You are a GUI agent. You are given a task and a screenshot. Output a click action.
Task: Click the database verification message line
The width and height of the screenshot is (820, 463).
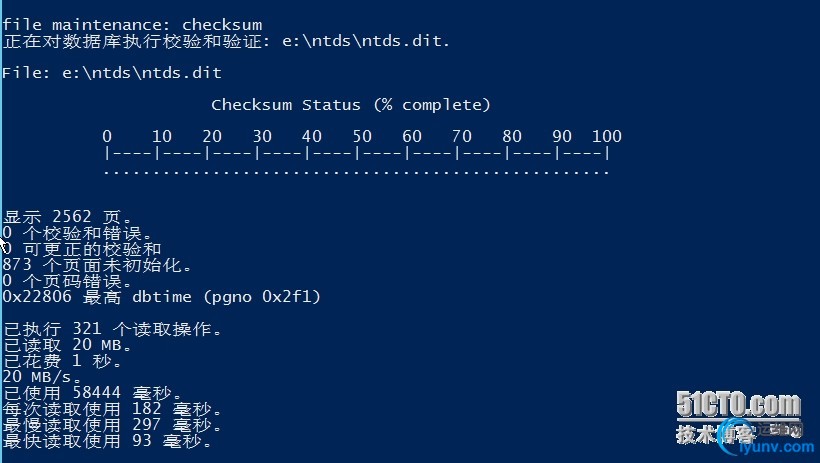(227, 41)
